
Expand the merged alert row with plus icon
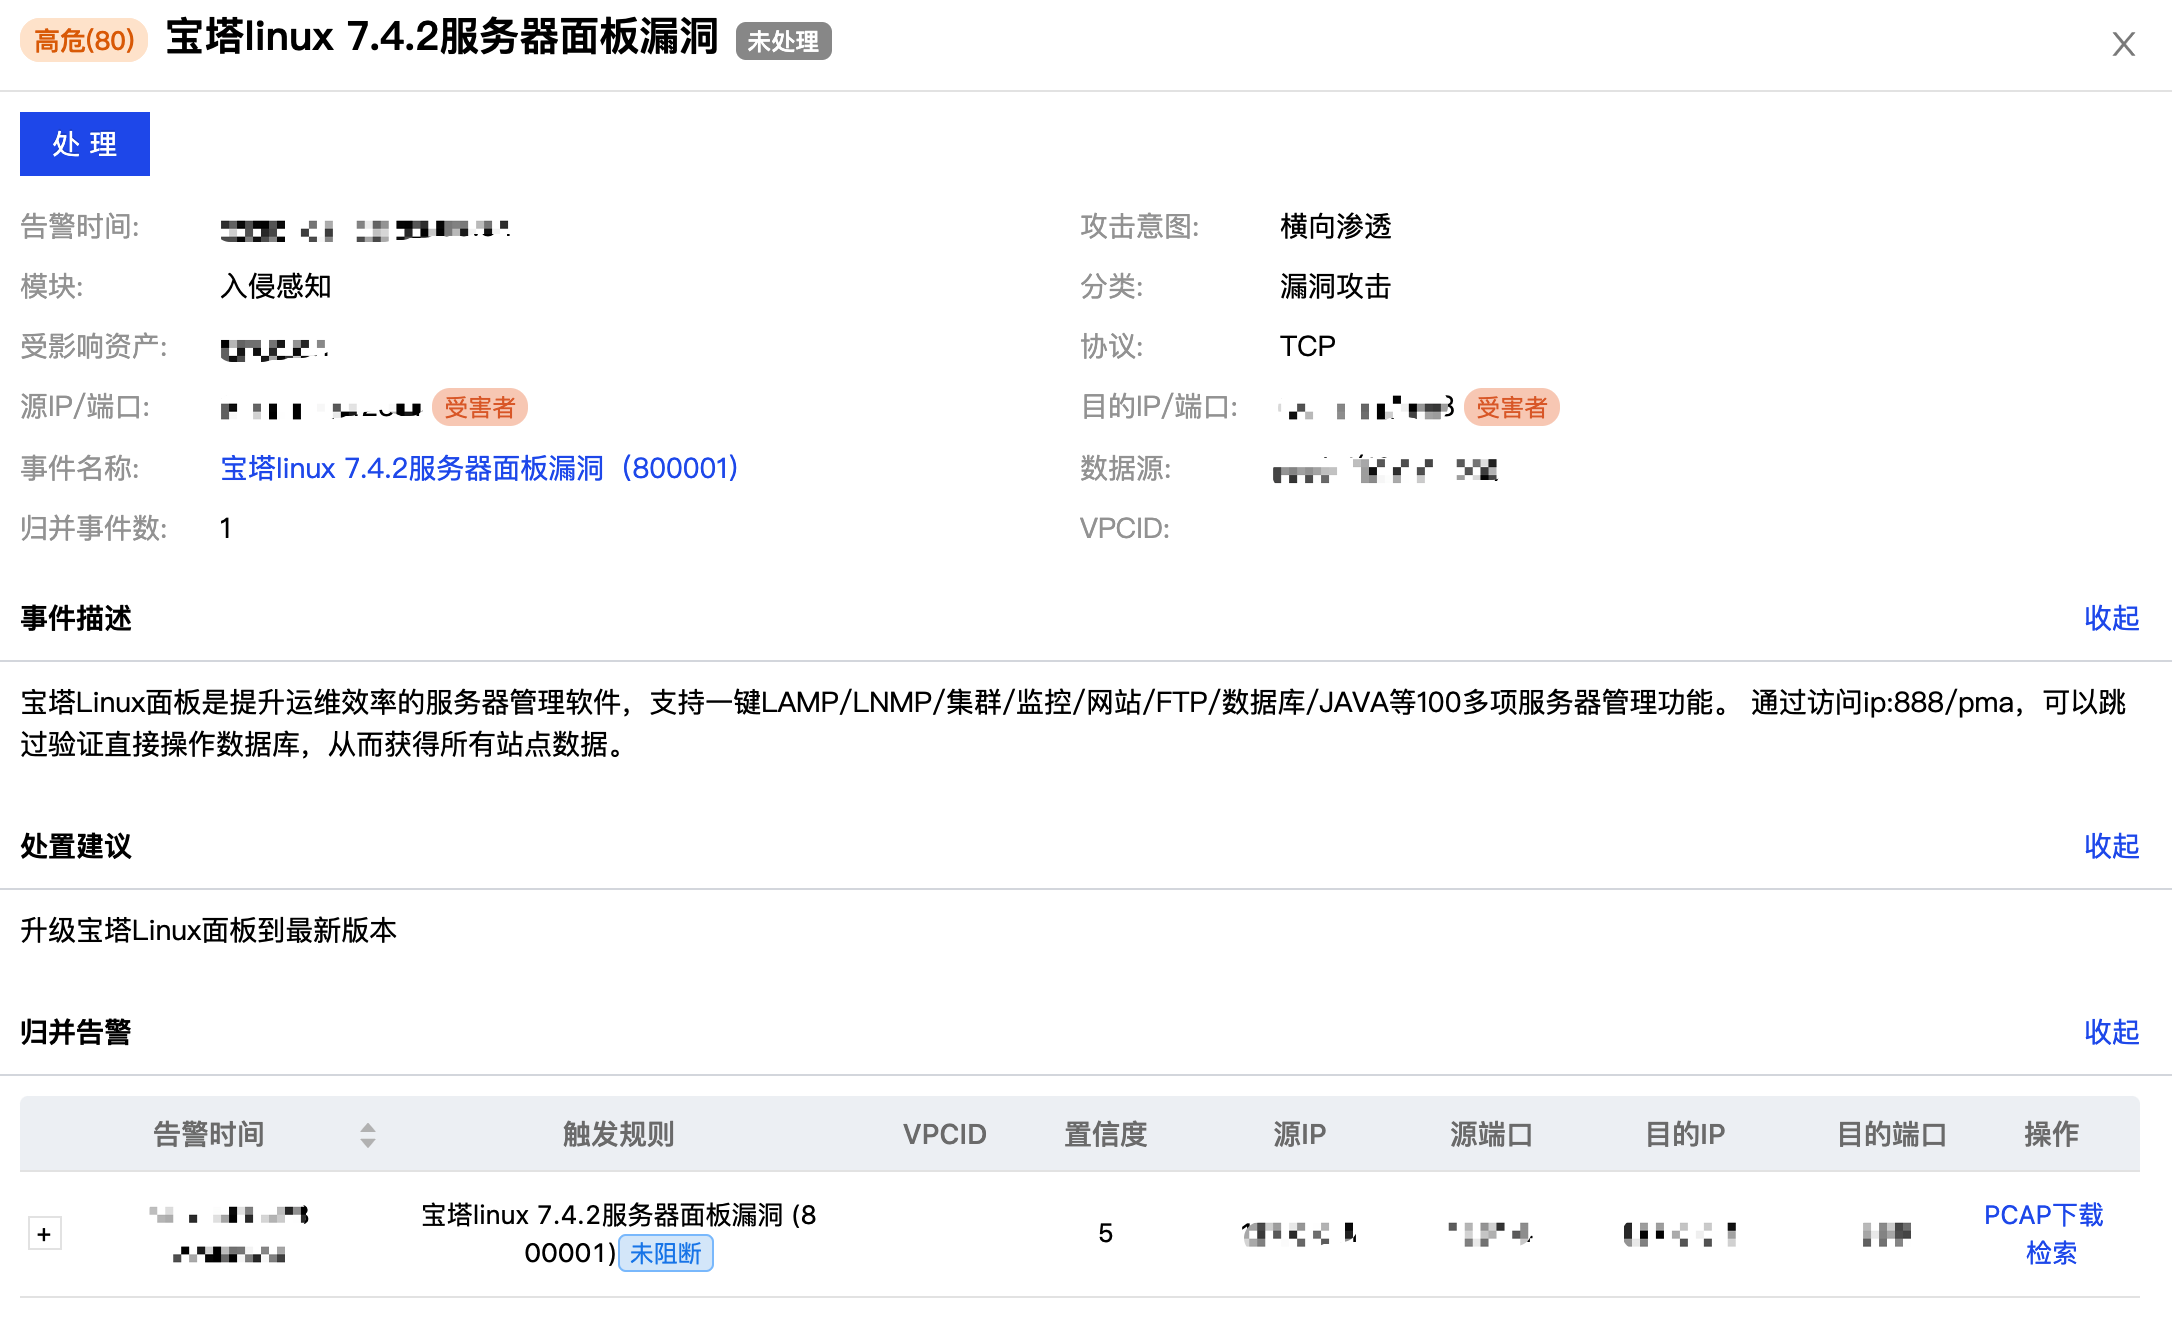(x=44, y=1234)
